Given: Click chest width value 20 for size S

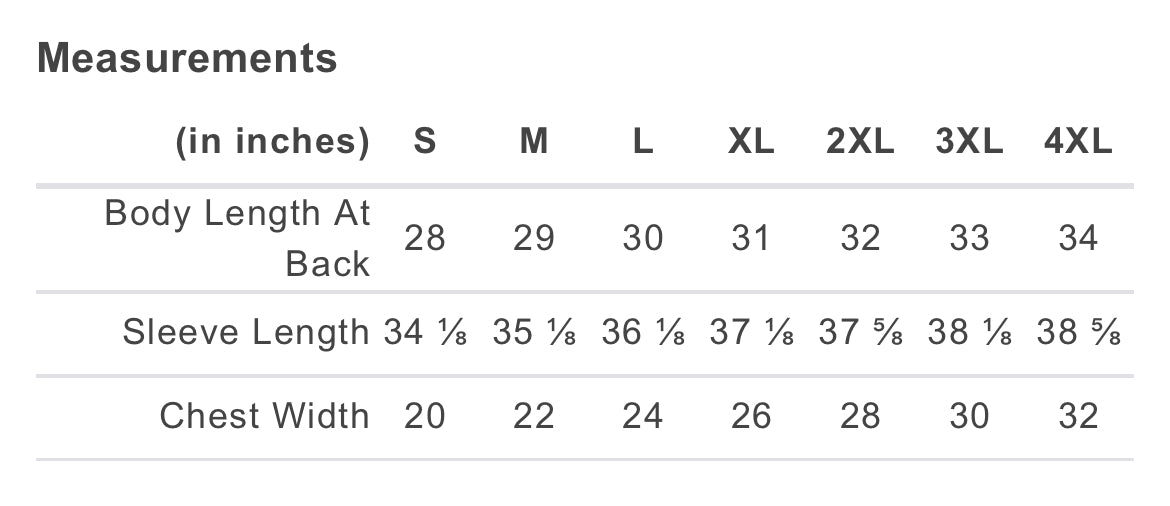Looking at the screenshot, I should pos(425,416).
